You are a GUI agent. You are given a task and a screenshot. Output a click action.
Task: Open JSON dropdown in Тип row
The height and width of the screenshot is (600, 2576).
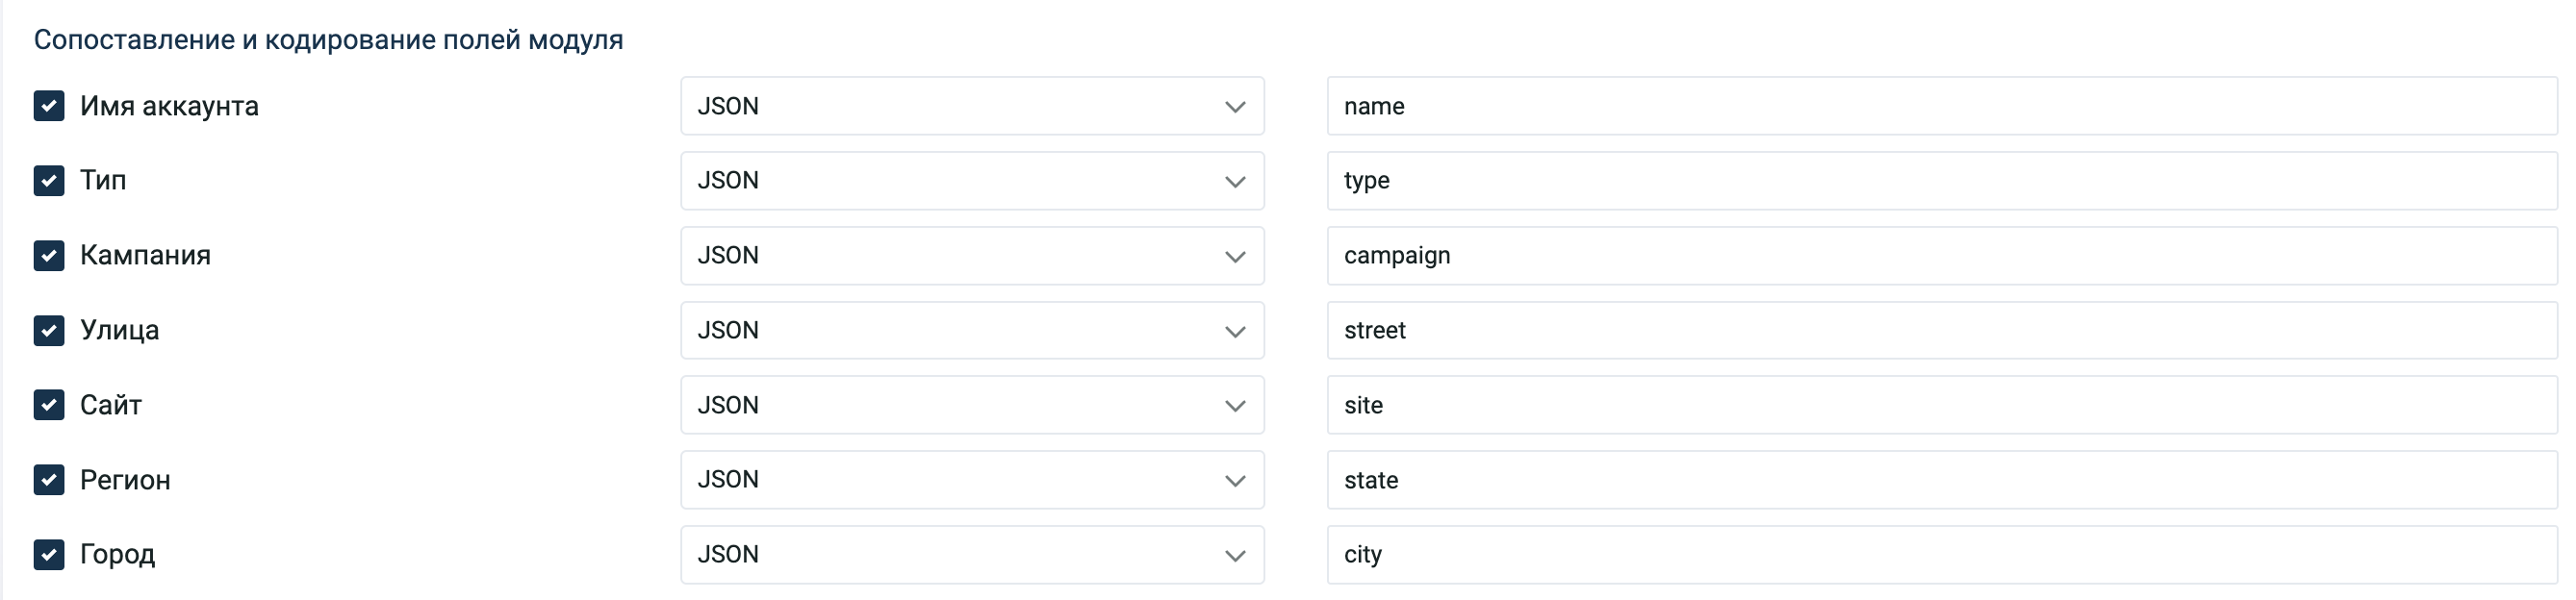972,181
